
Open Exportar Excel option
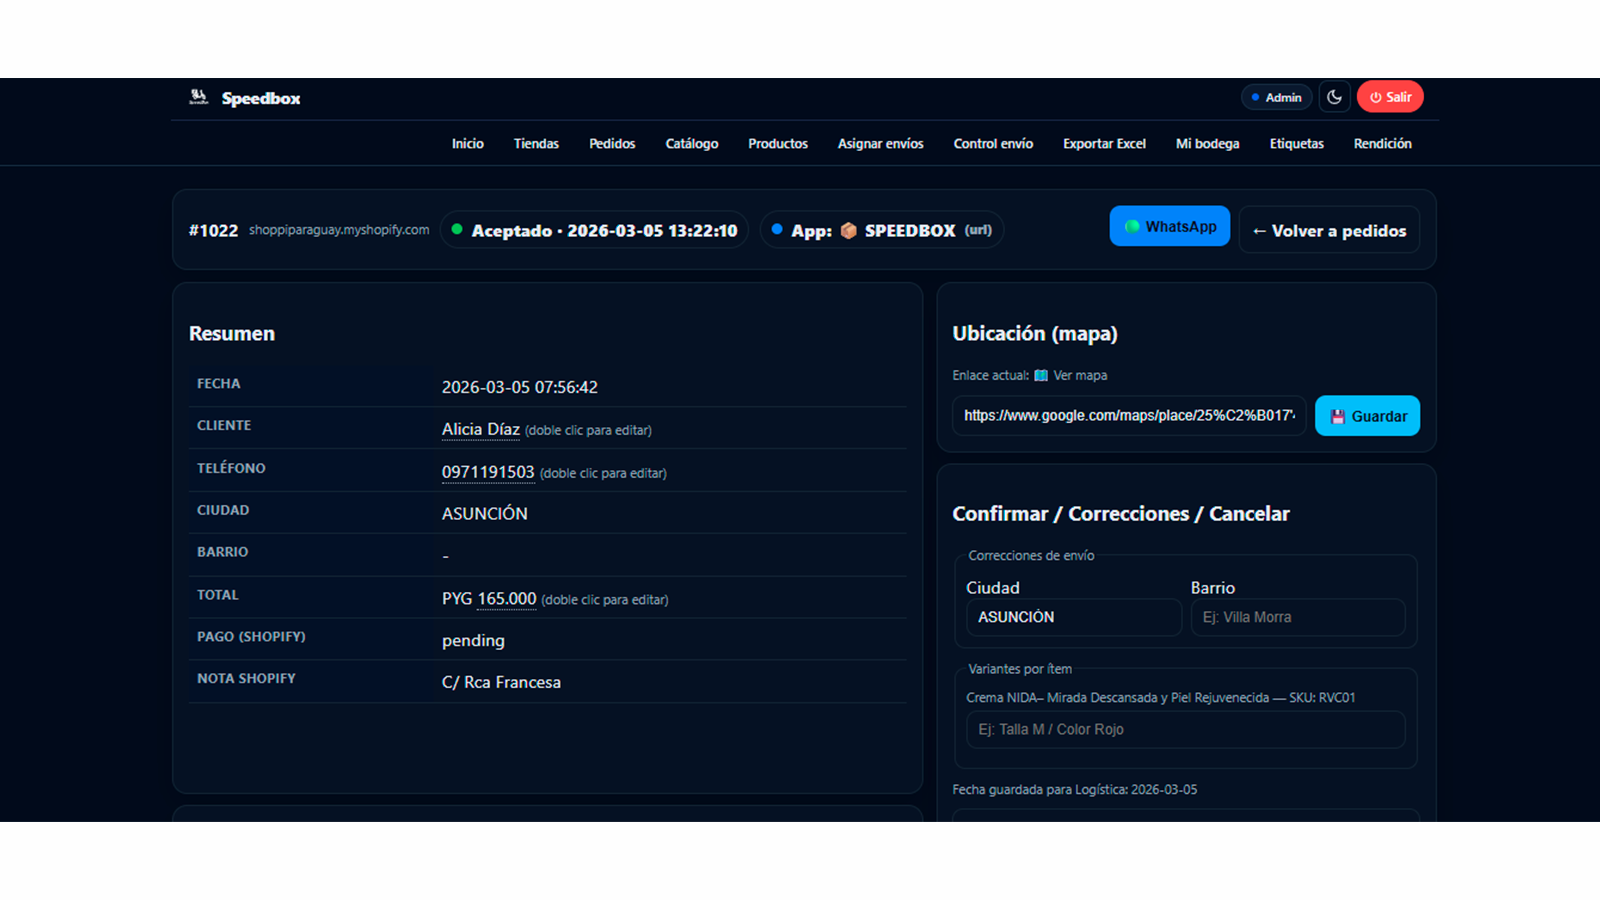1104,144
